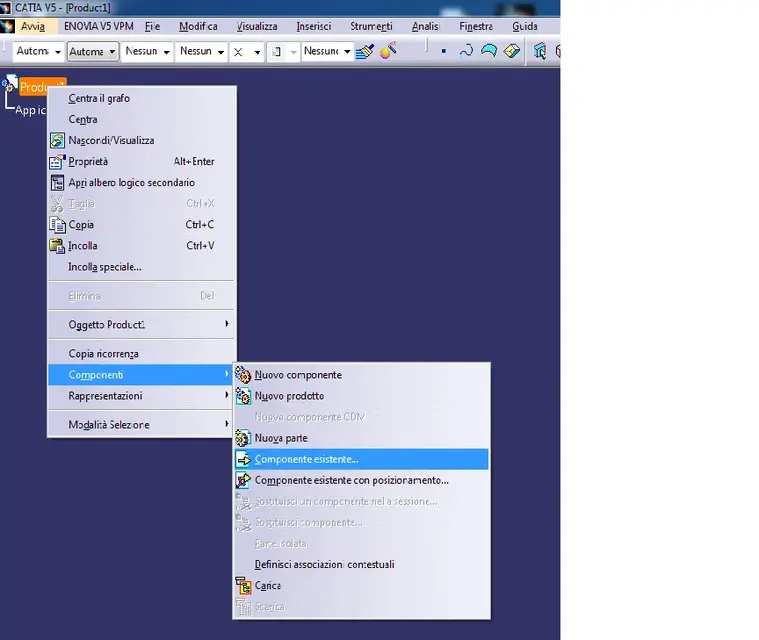
Task: Click the small page icon toolbar dropdown
Action: tap(282, 51)
